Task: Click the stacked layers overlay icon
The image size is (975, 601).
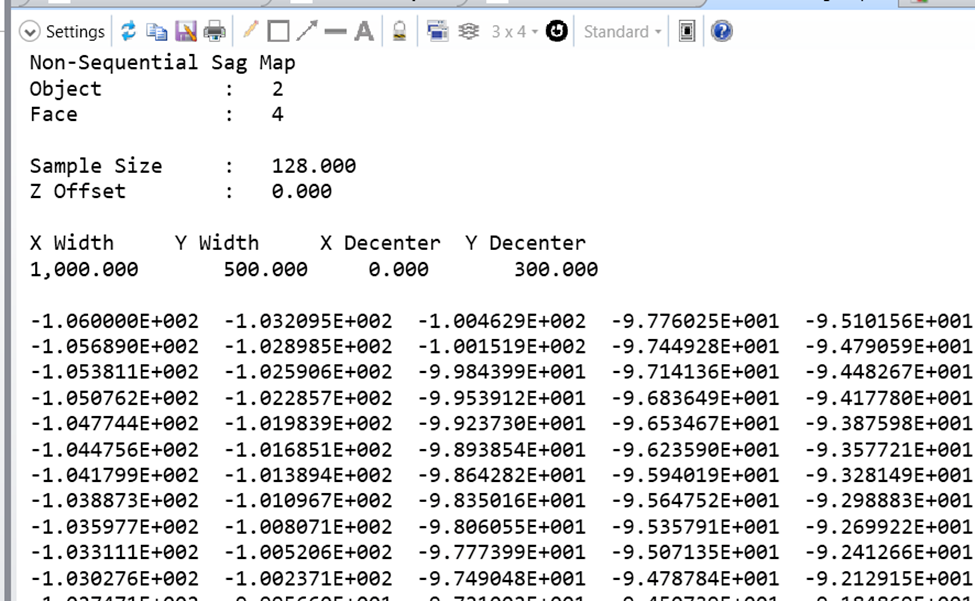Action: 468,31
